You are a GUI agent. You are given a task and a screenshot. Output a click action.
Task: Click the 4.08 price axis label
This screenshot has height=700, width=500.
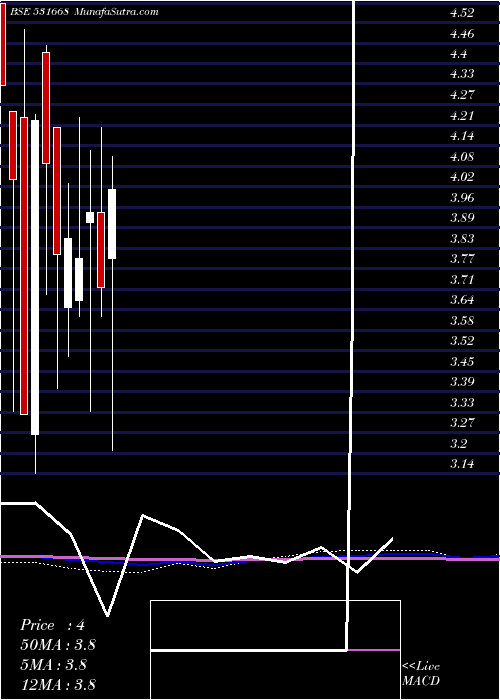[x=462, y=157]
